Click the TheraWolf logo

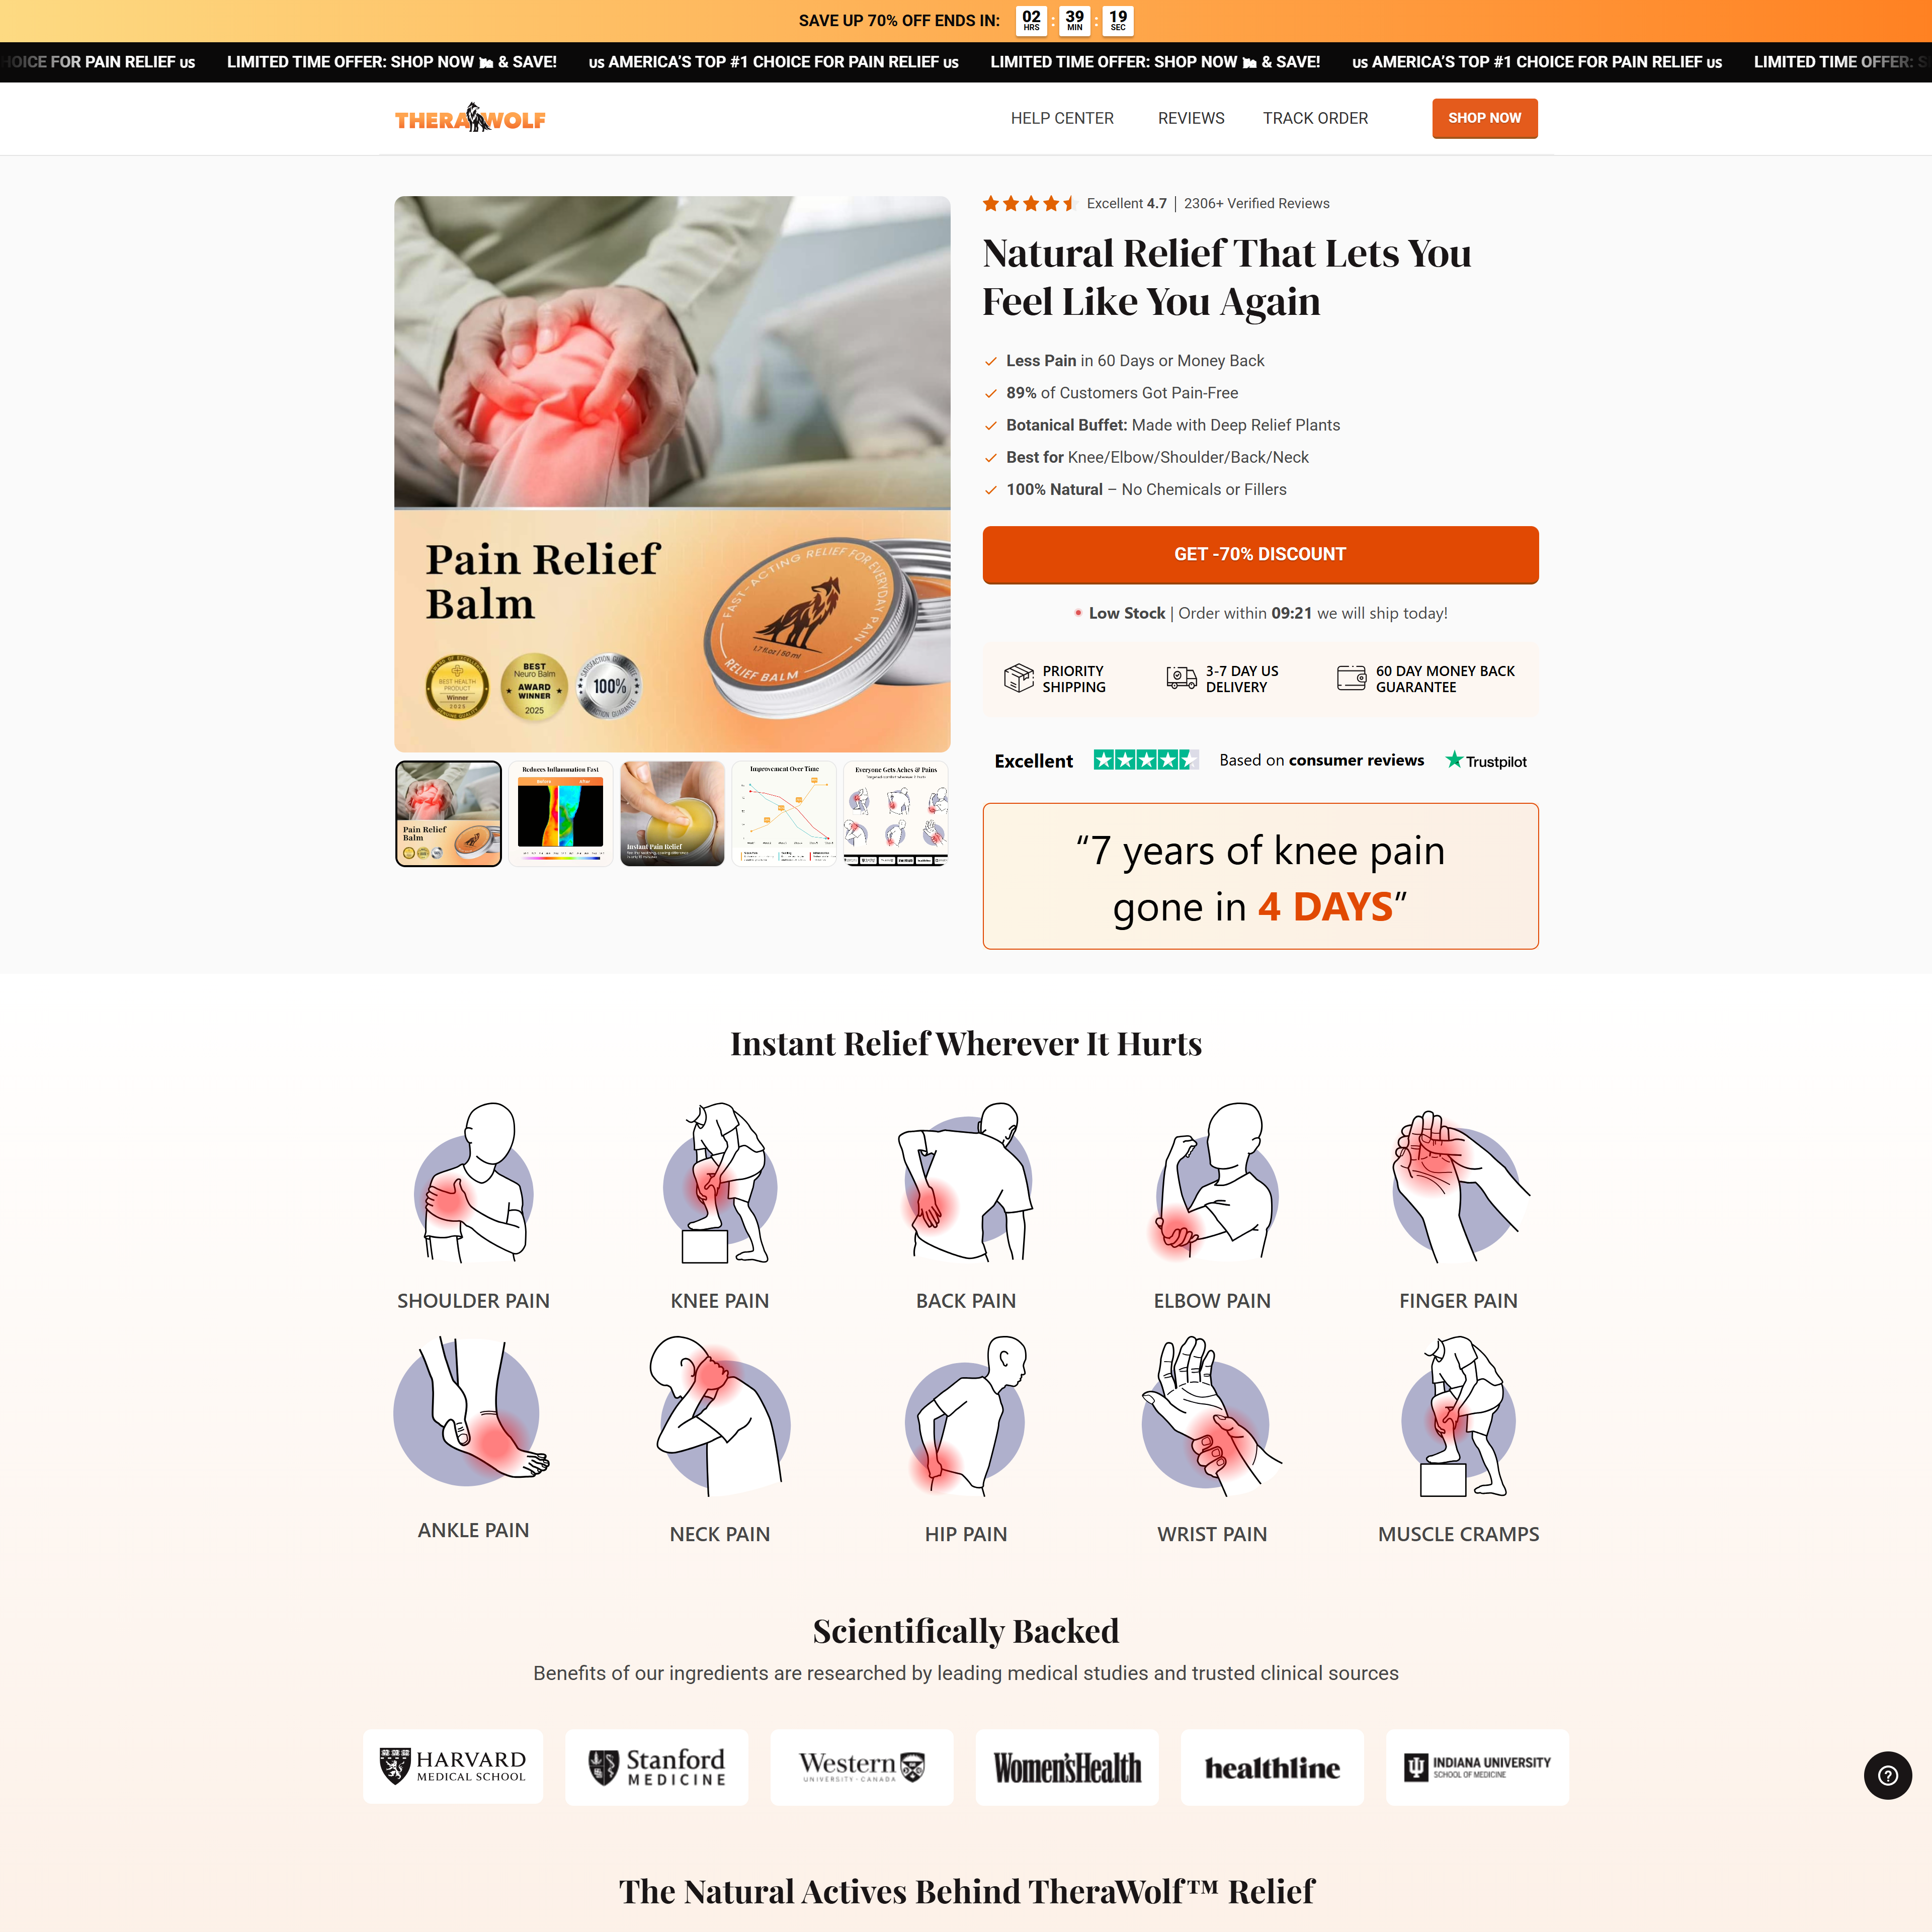click(x=470, y=118)
